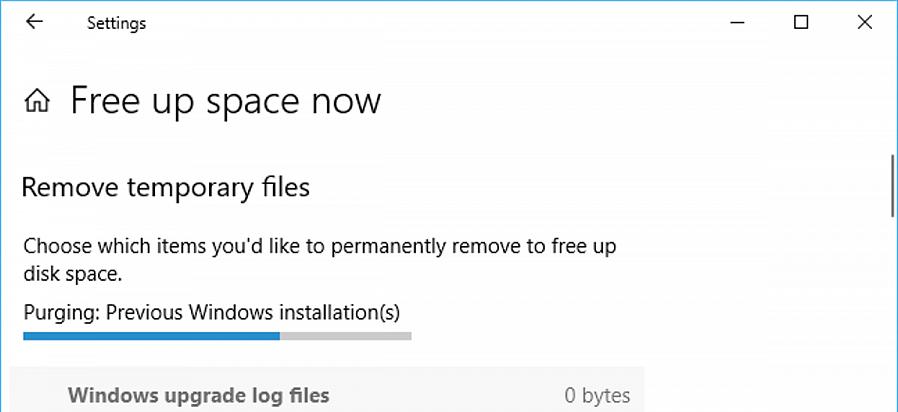This screenshot has width=898, height=412.
Task: Click the 0 bytes size label
Action: 597,395
